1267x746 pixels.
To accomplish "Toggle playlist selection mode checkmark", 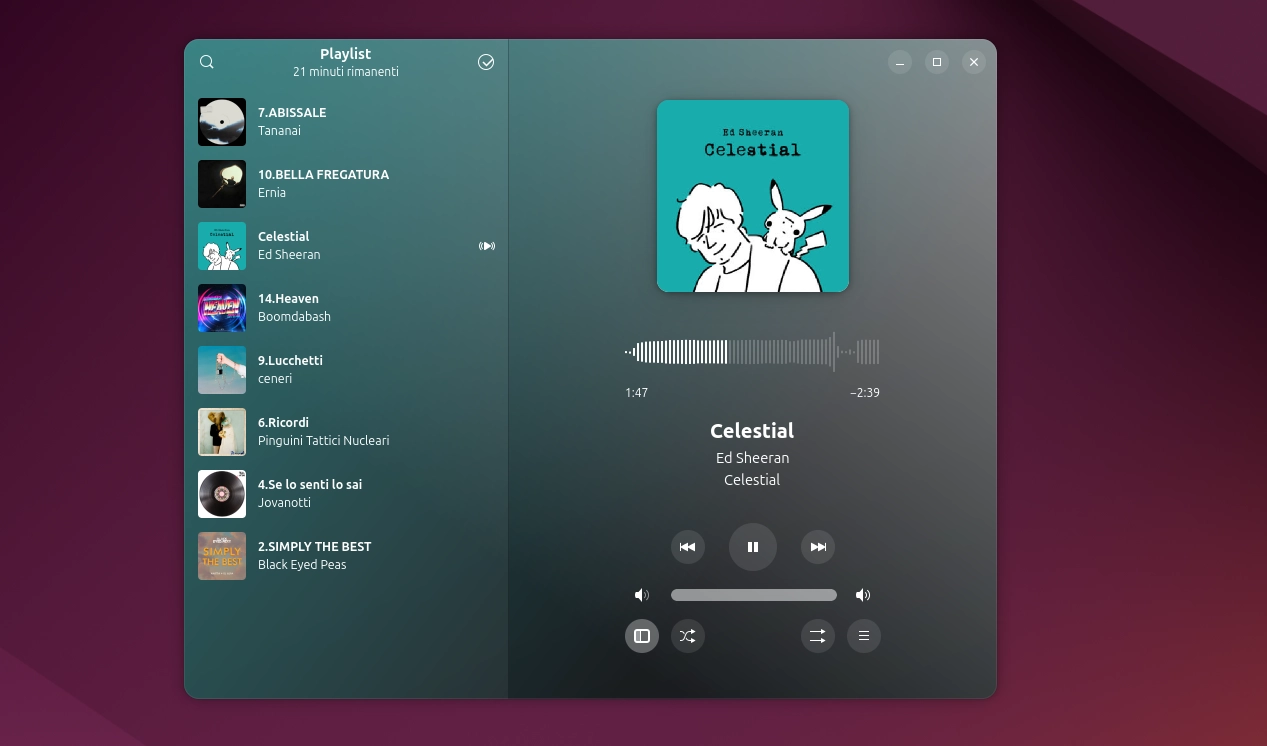I will point(486,62).
